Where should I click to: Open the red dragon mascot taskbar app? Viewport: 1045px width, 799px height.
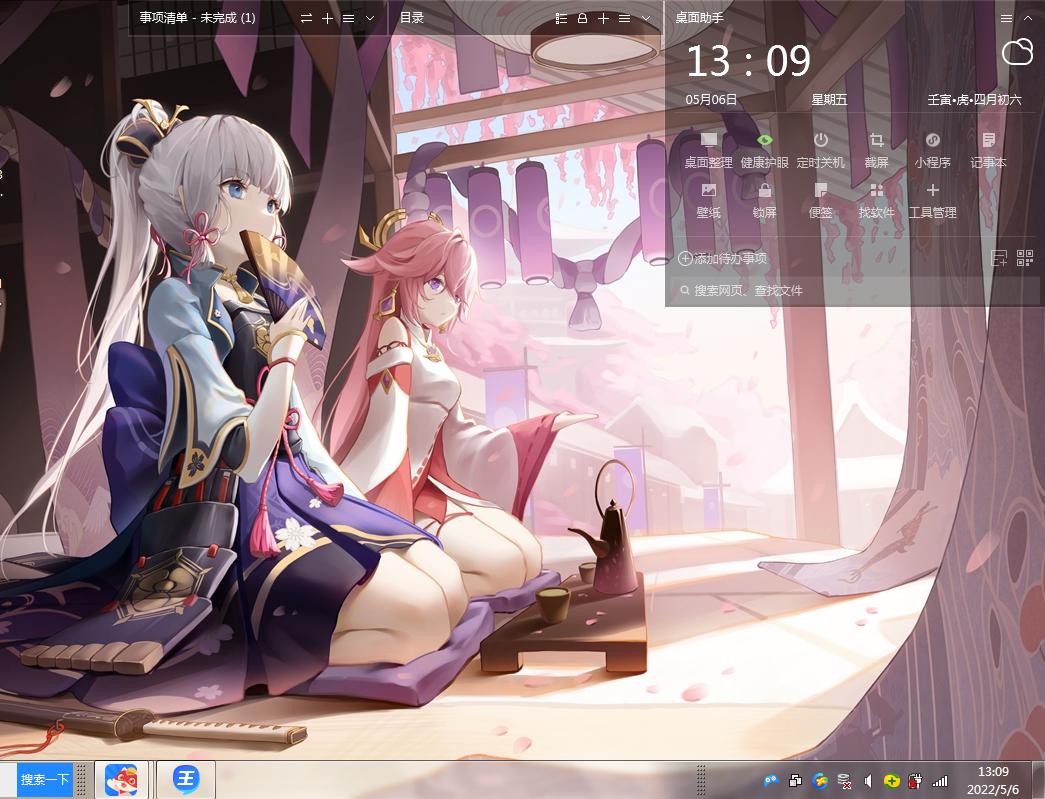coord(121,780)
